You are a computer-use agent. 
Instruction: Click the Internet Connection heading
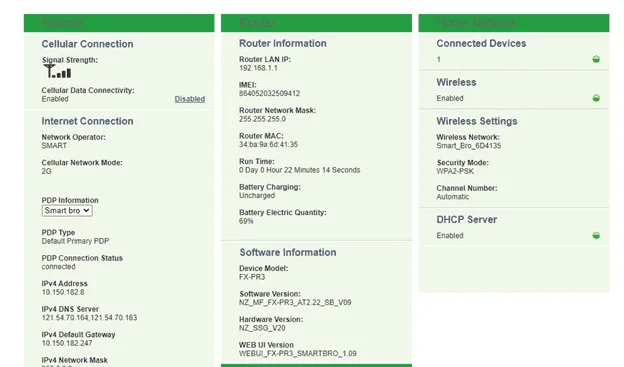point(87,121)
